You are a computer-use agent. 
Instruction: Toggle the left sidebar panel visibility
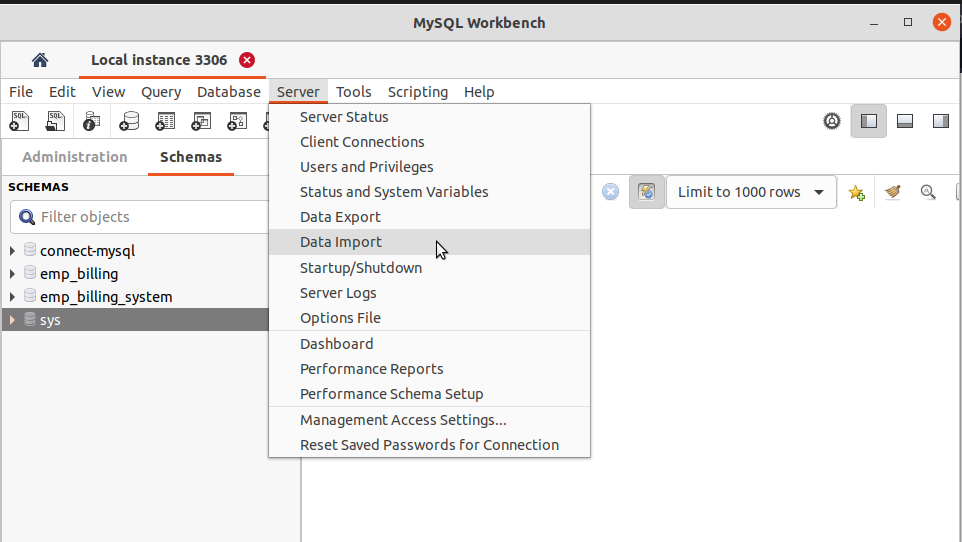[869, 122]
